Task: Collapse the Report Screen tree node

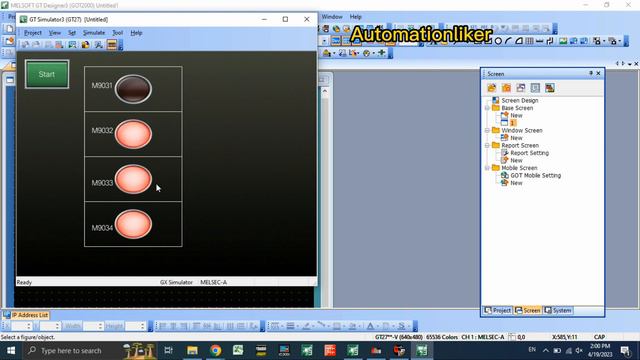Action: click(487, 146)
